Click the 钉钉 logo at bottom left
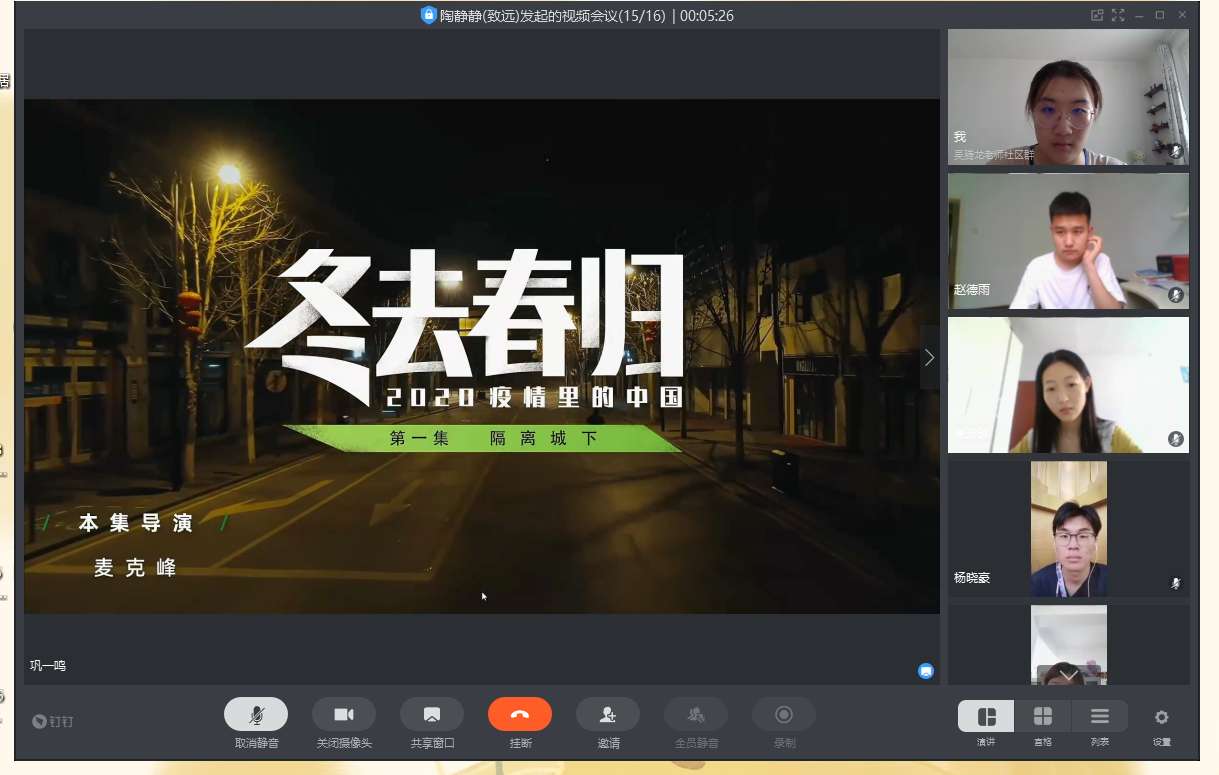This screenshot has width=1219, height=775. (x=53, y=721)
